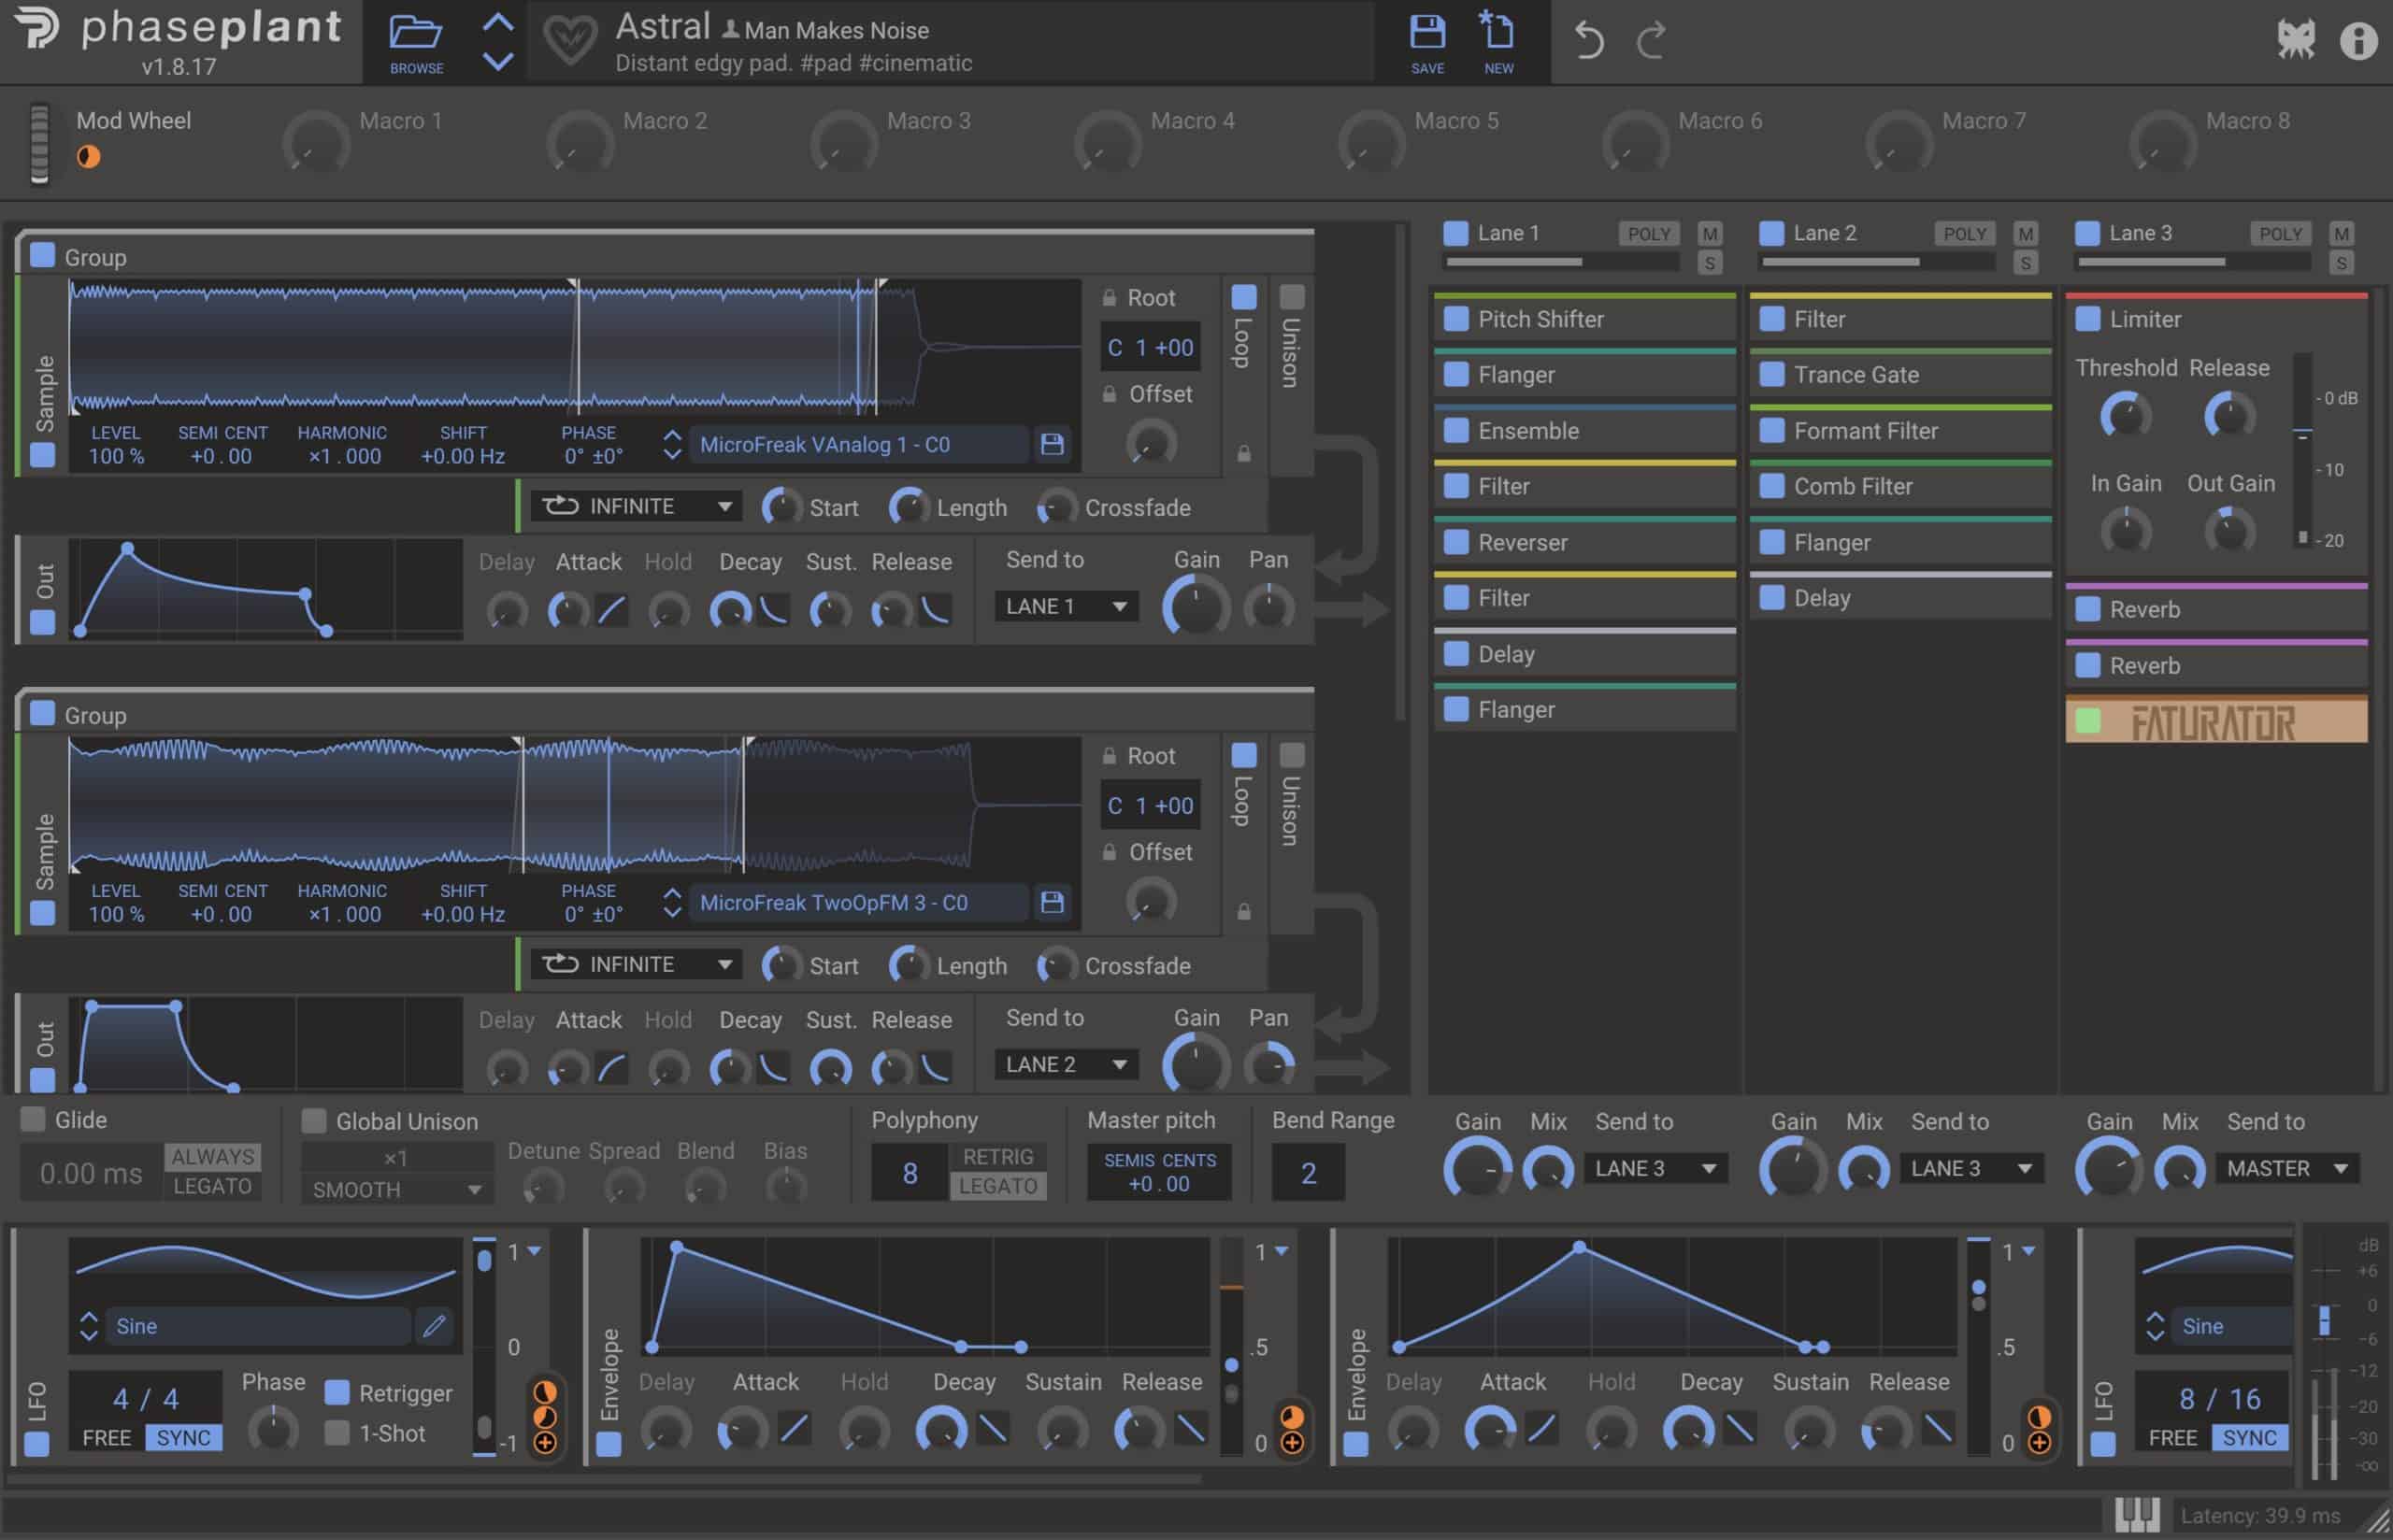Toggle the Offset lock in first sample
The width and height of the screenshot is (2393, 1540).
tap(1109, 394)
